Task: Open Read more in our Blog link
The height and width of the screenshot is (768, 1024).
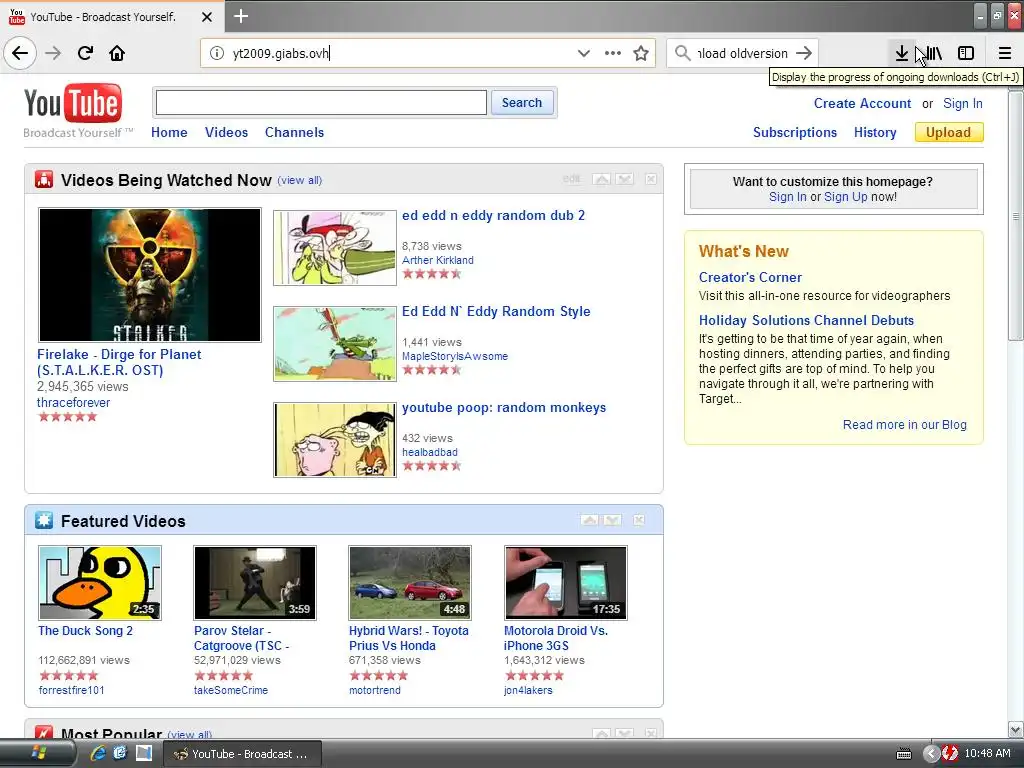Action: pos(904,424)
